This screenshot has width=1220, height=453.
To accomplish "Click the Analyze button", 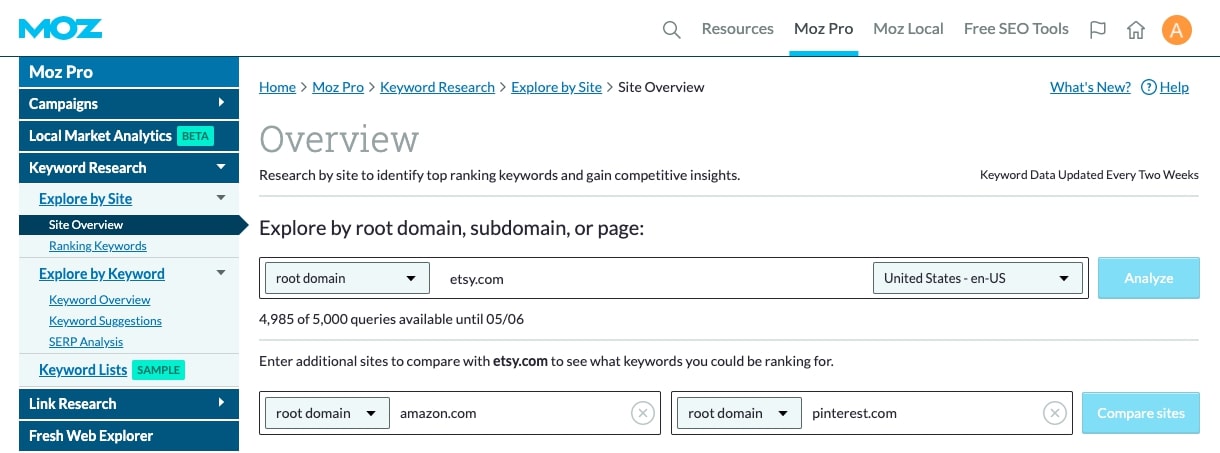I will (x=1148, y=278).
